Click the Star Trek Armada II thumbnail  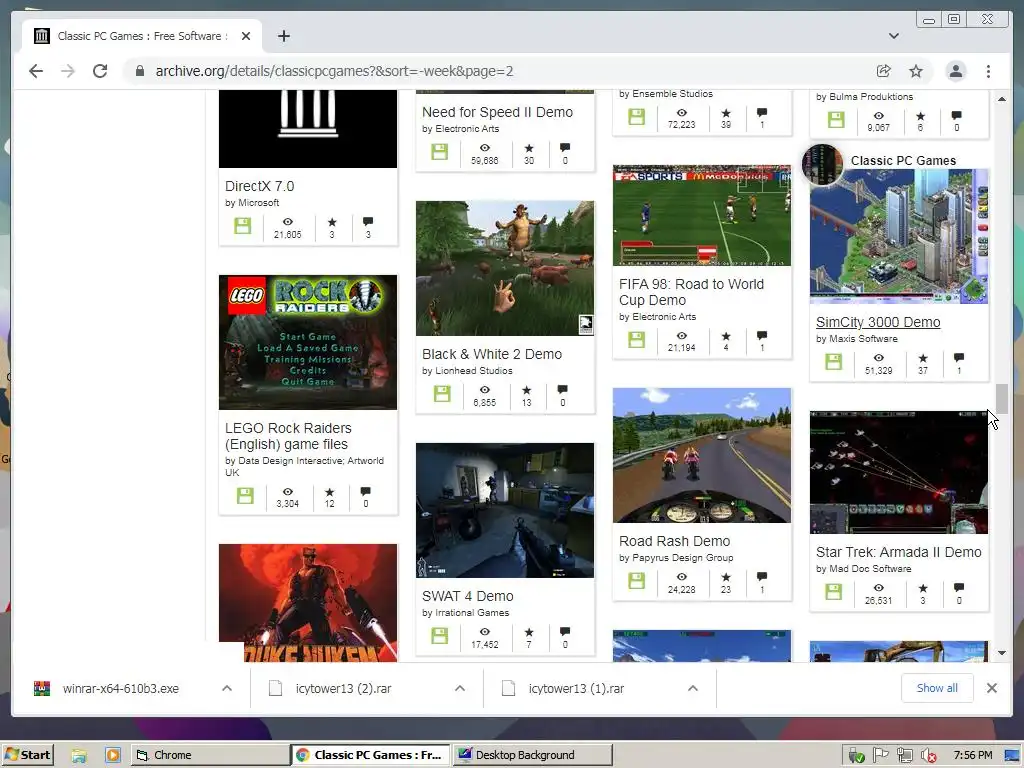899,472
